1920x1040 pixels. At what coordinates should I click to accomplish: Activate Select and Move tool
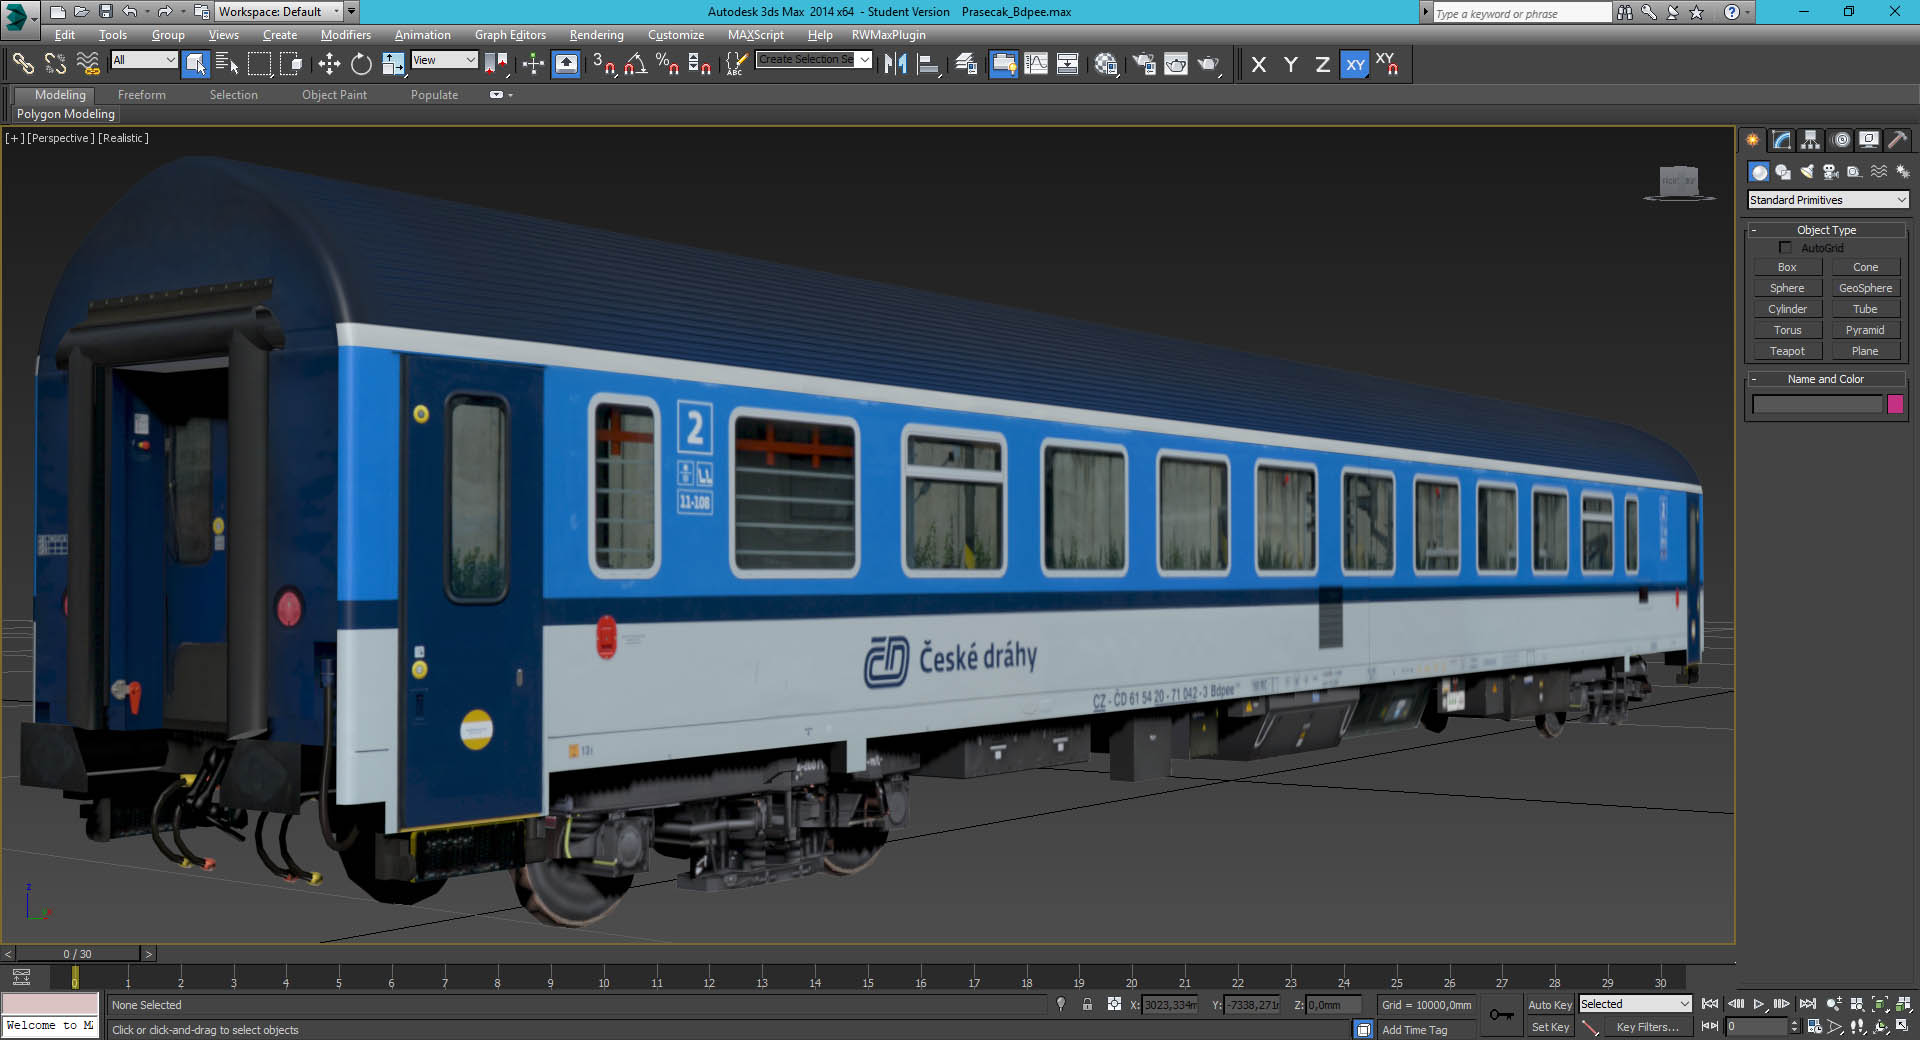click(x=329, y=64)
